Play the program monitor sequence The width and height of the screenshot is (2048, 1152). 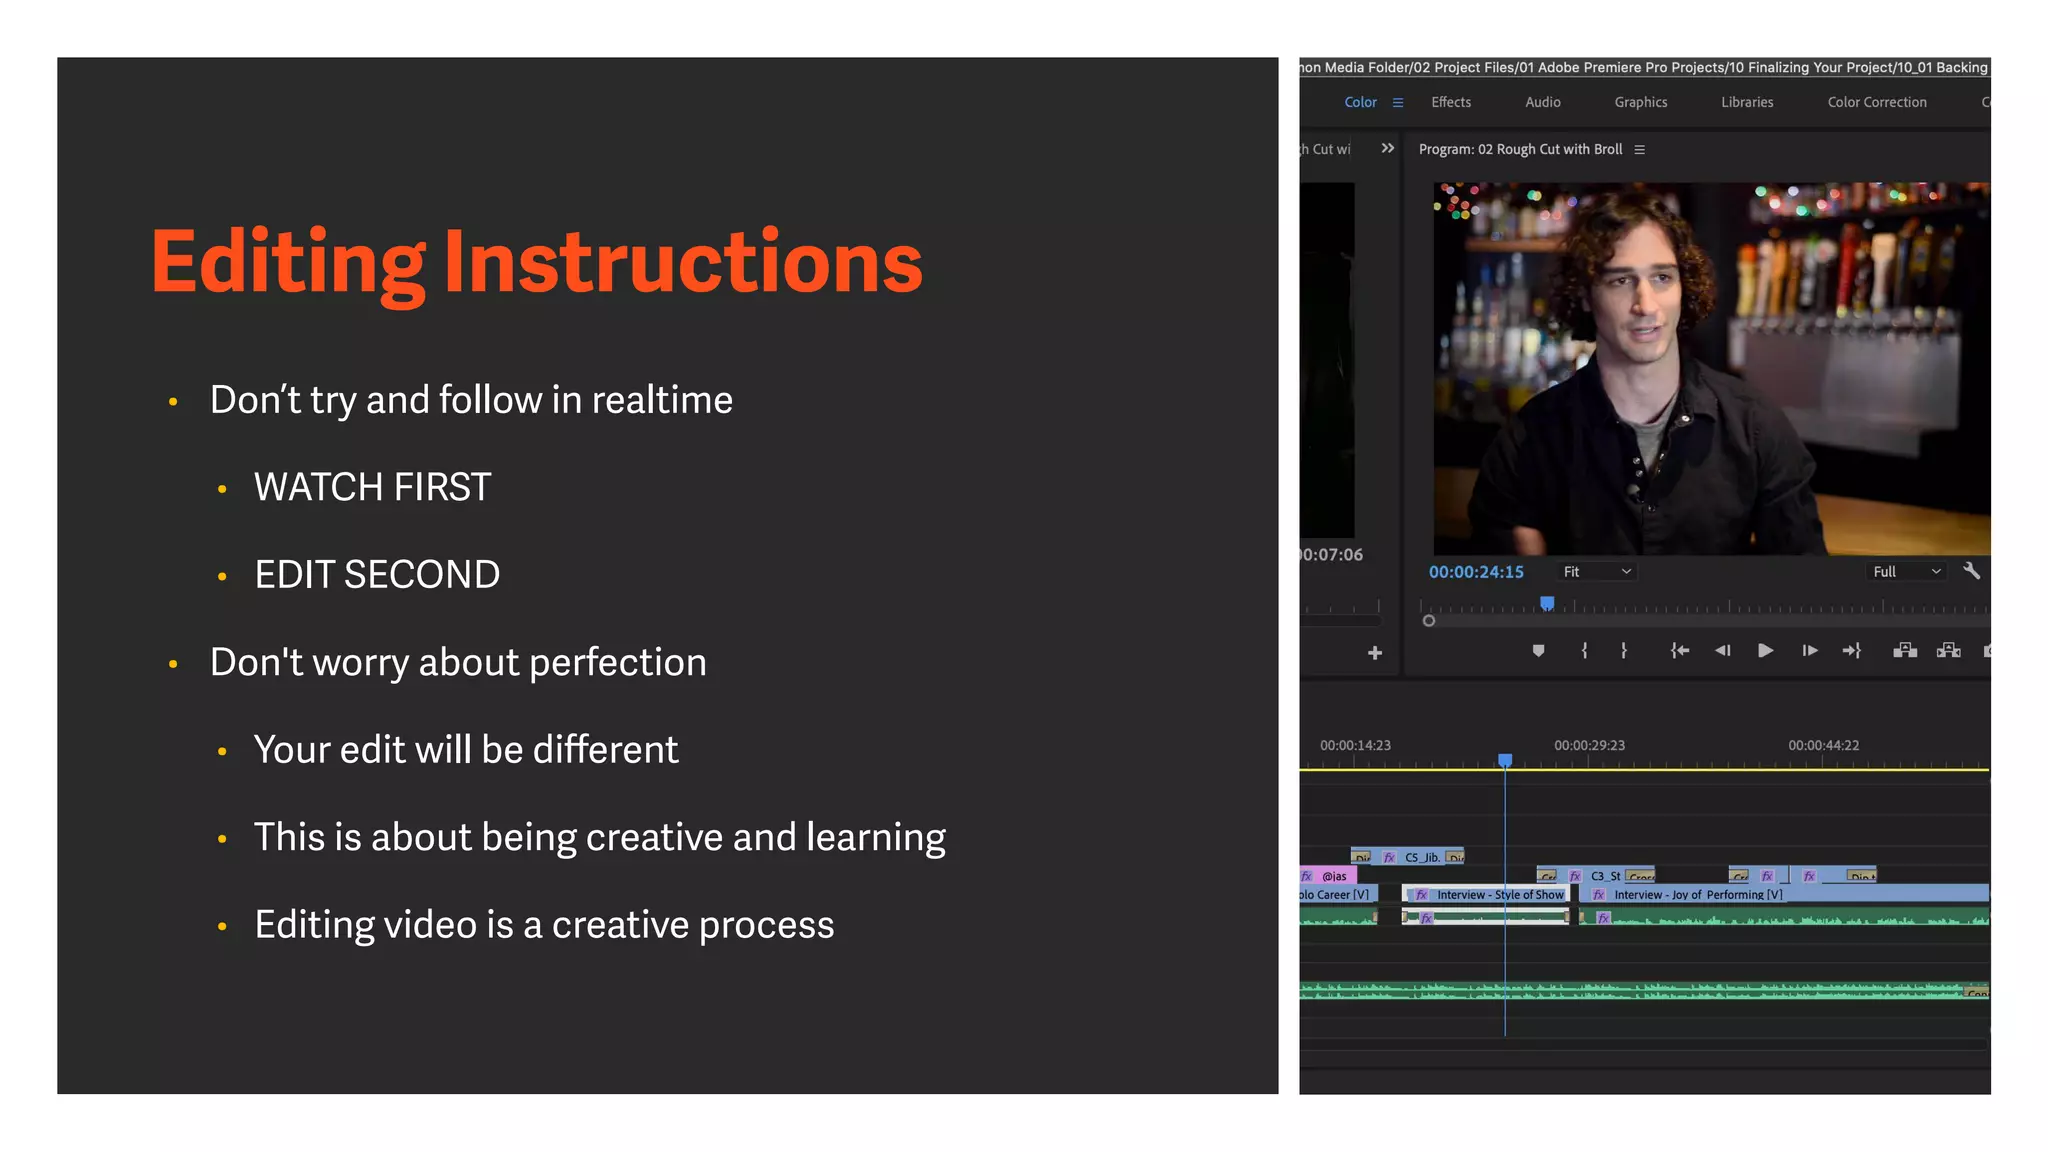pyautogui.click(x=1765, y=651)
